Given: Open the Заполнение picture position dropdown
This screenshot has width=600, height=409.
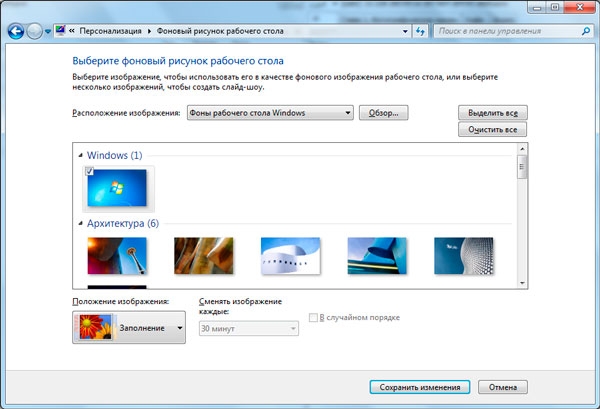Looking at the screenshot, I should [179, 328].
